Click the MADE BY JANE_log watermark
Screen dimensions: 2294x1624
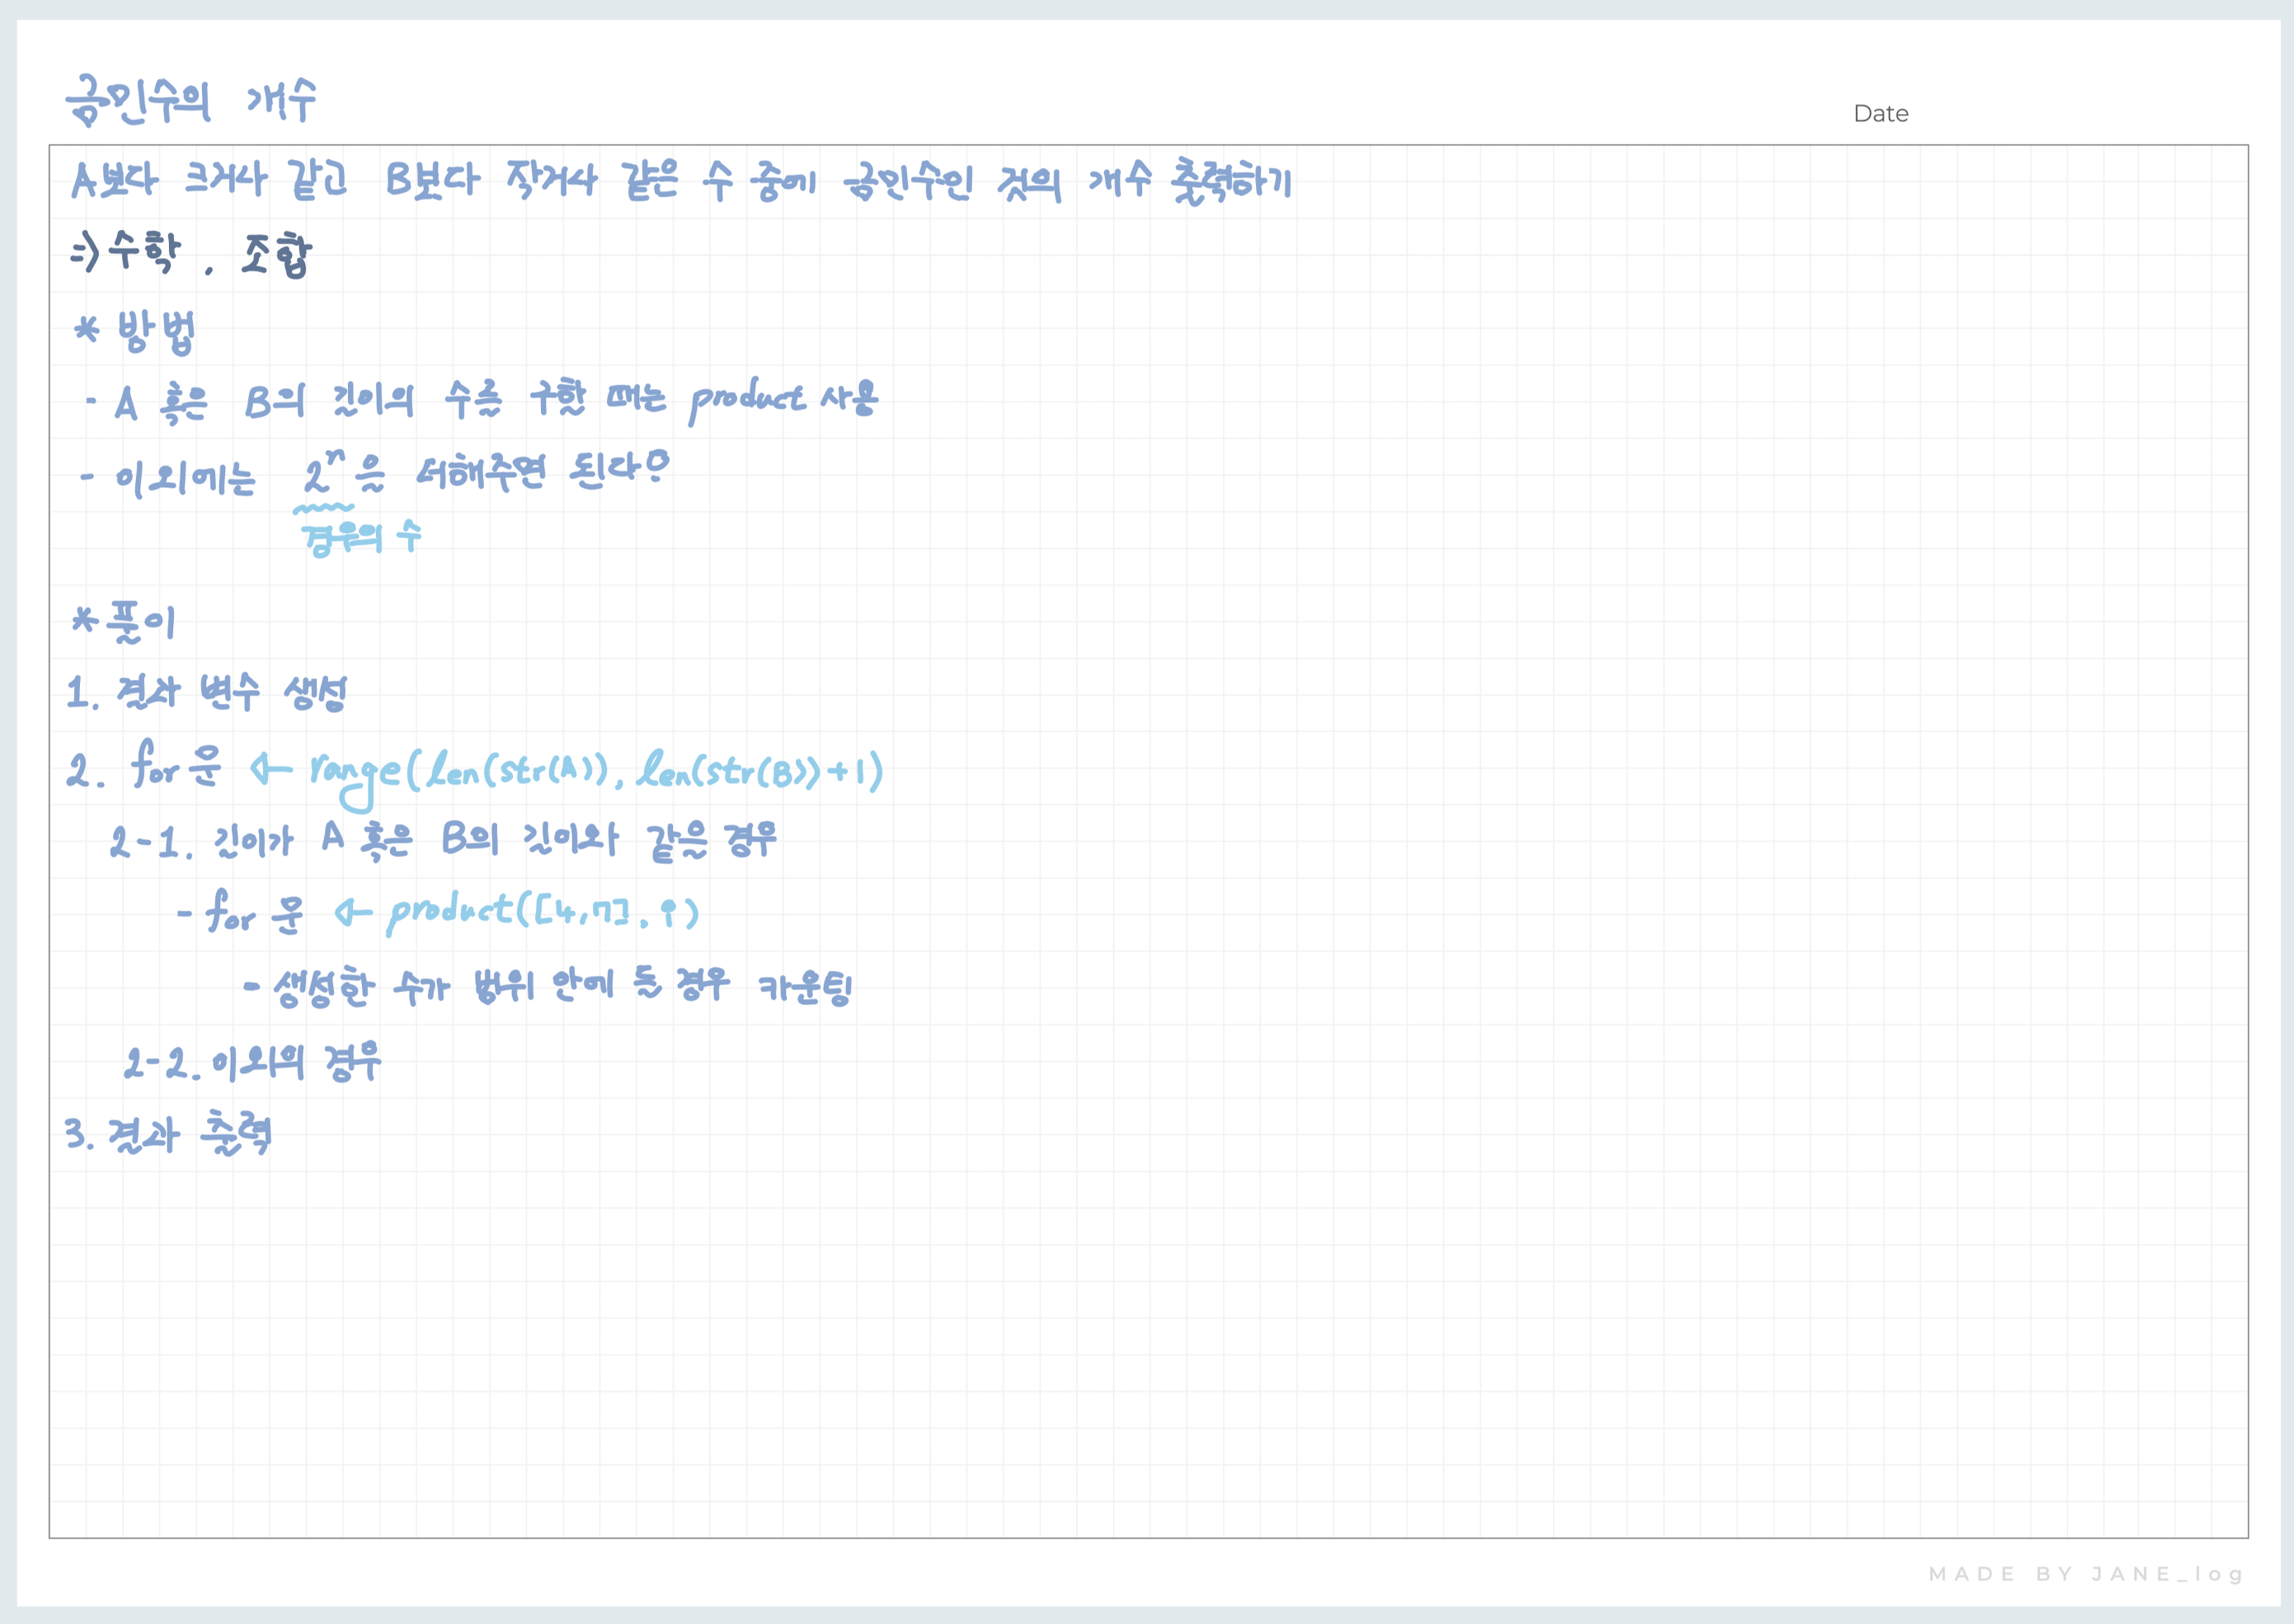pos(2085,1574)
